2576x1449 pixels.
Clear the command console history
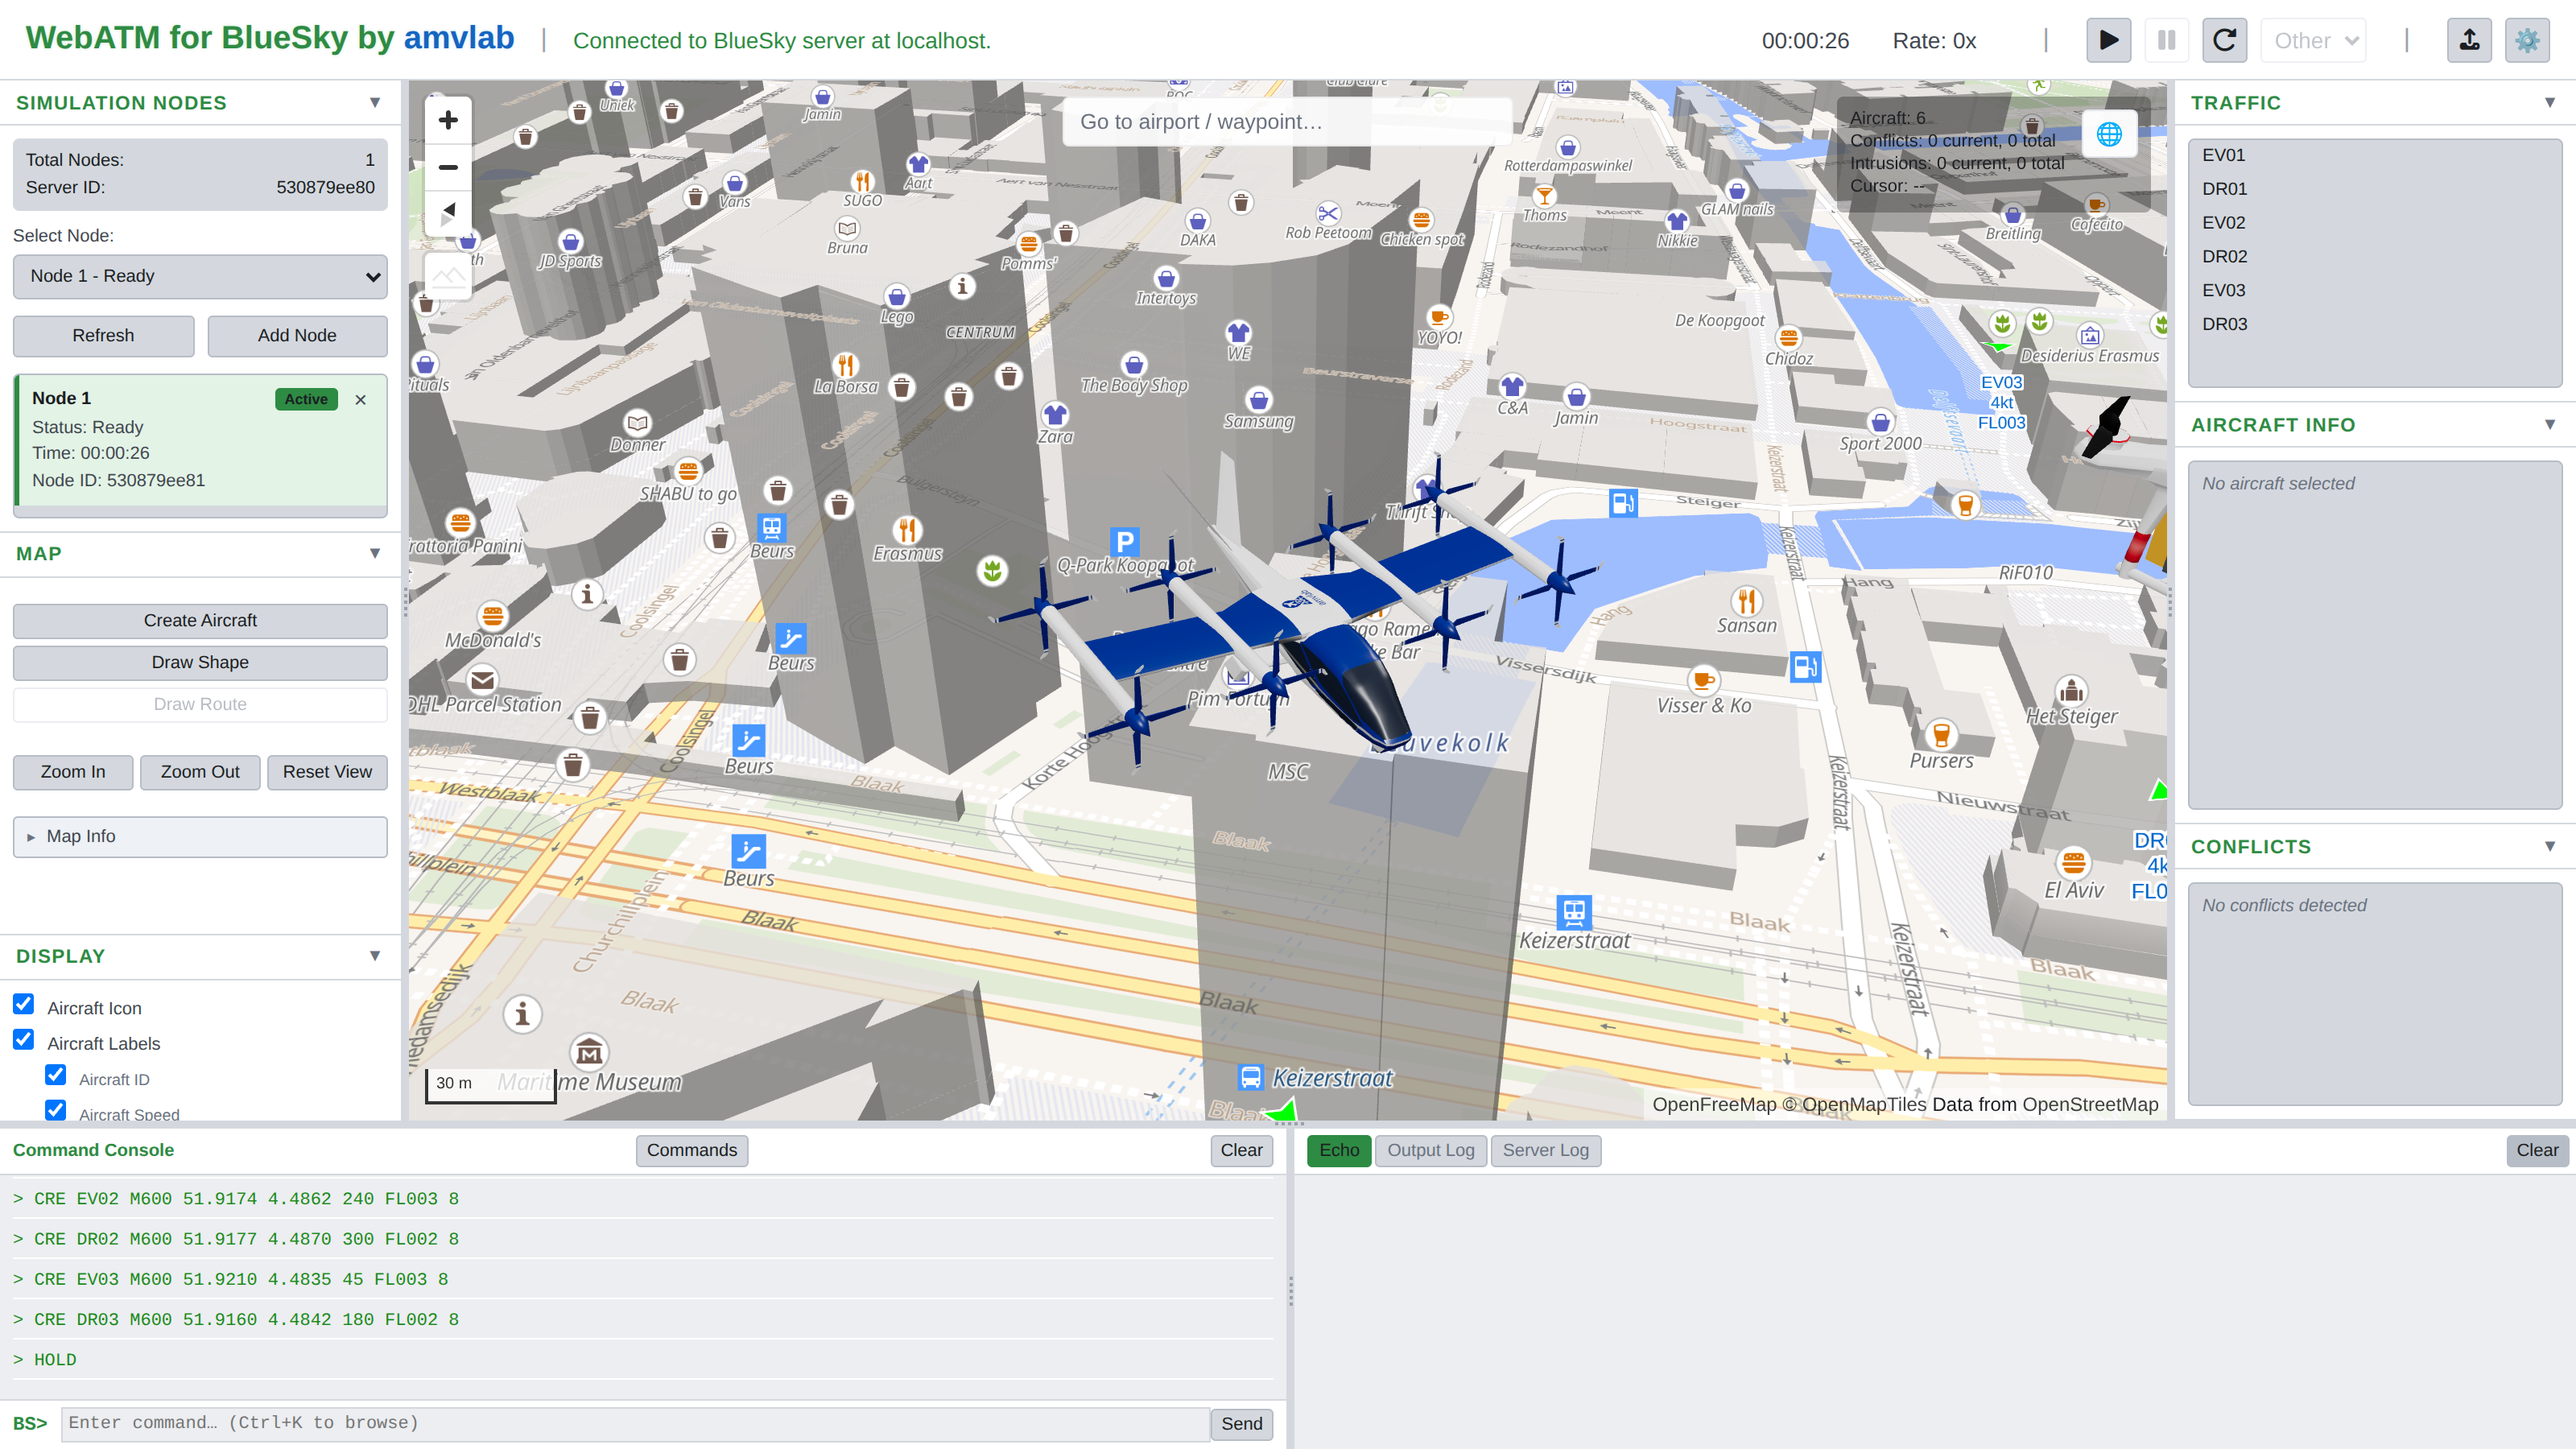(x=1241, y=1150)
